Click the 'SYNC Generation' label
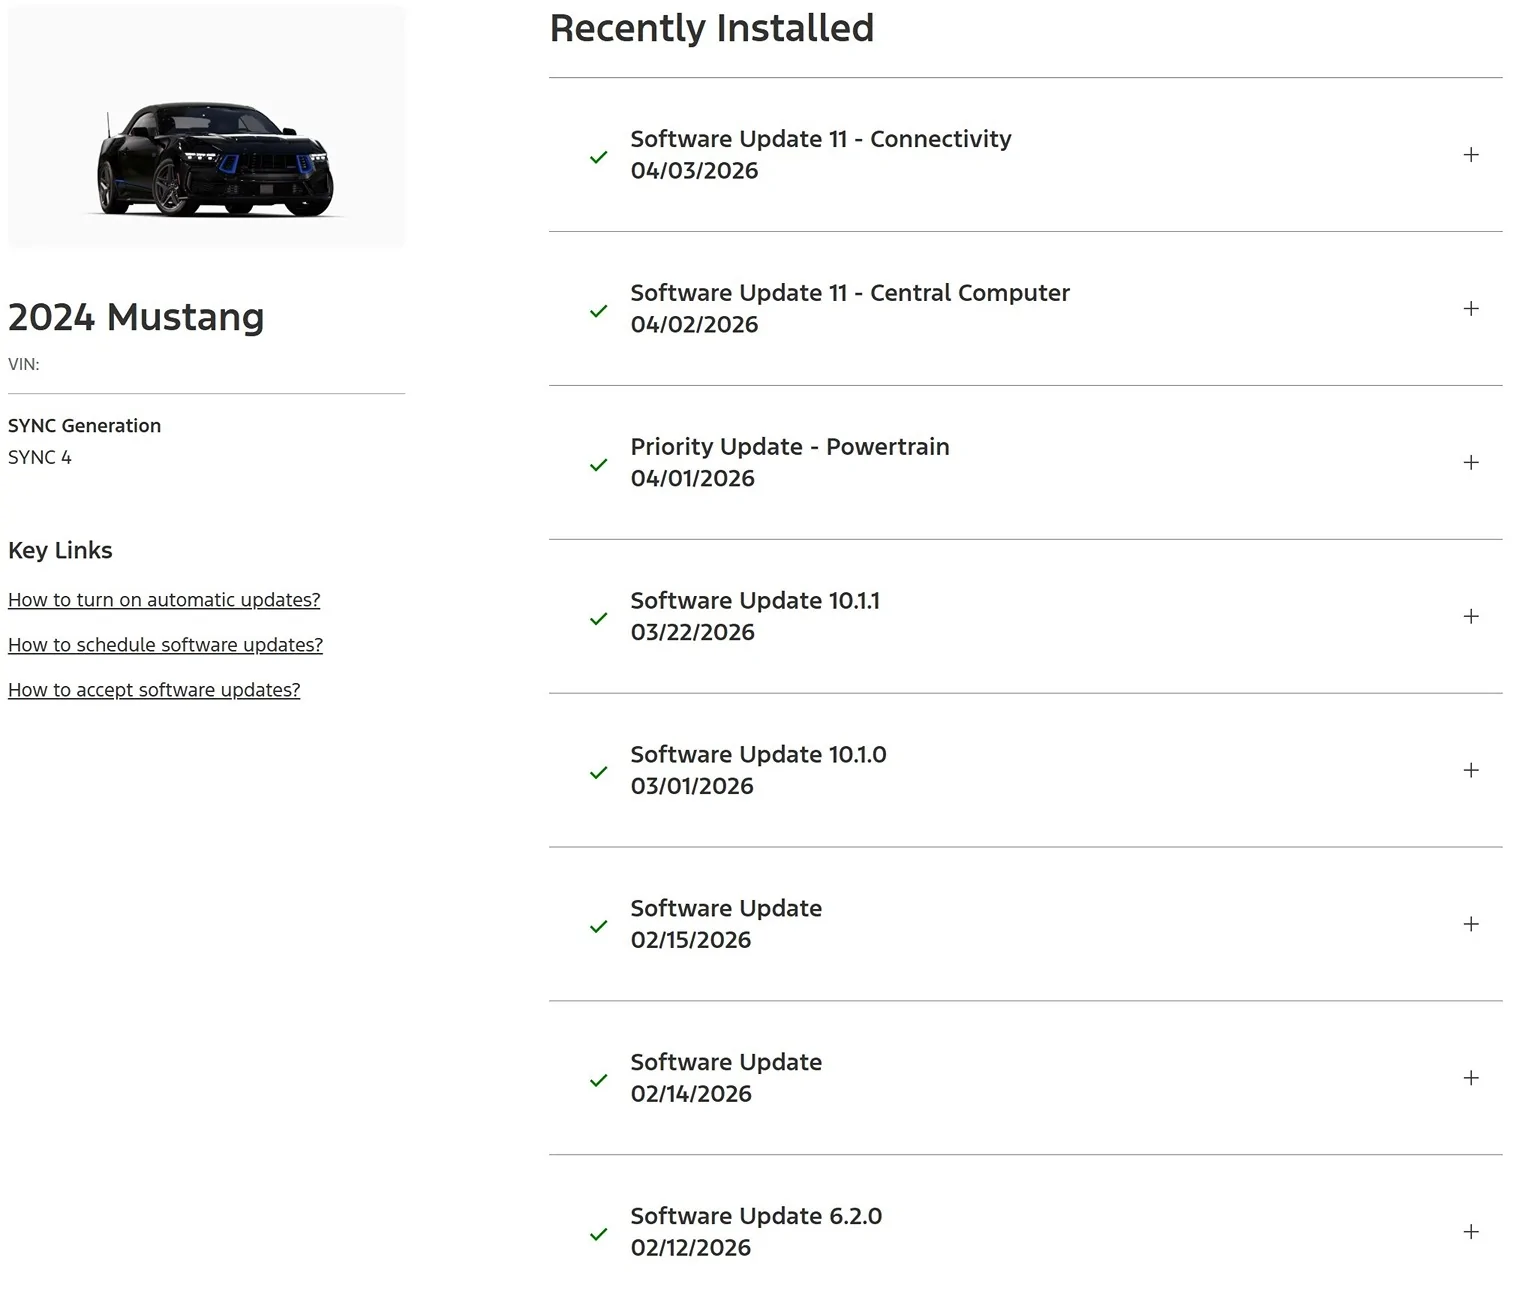The height and width of the screenshot is (1300, 1517). pos(84,426)
